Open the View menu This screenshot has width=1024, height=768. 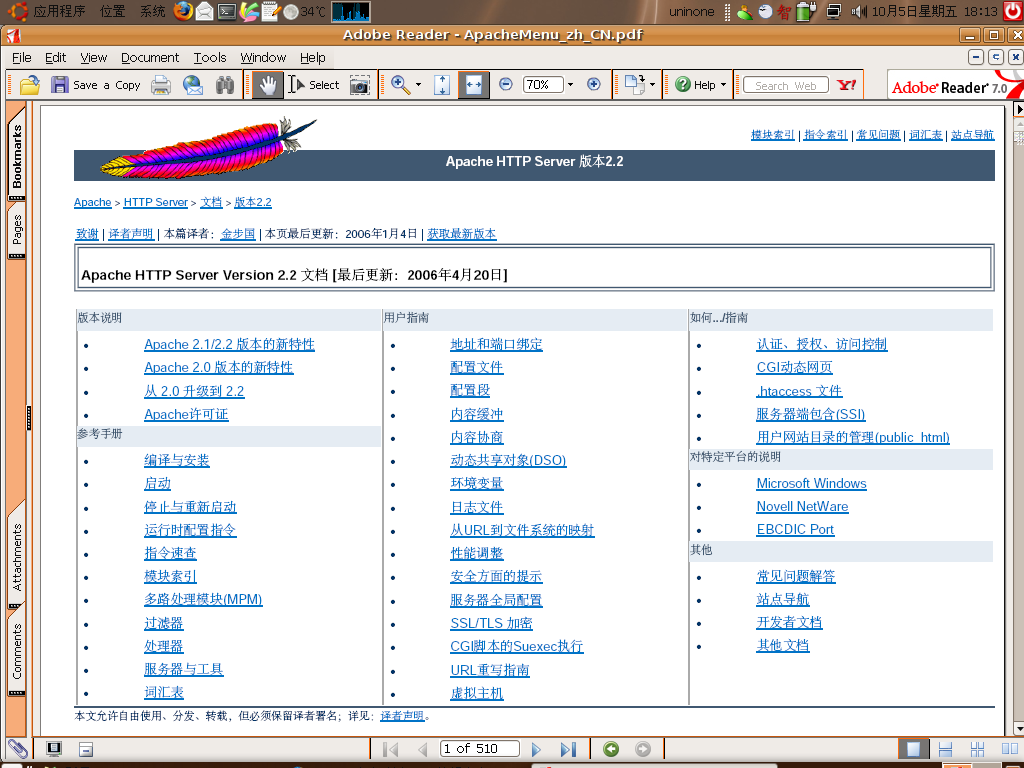pyautogui.click(x=93, y=57)
